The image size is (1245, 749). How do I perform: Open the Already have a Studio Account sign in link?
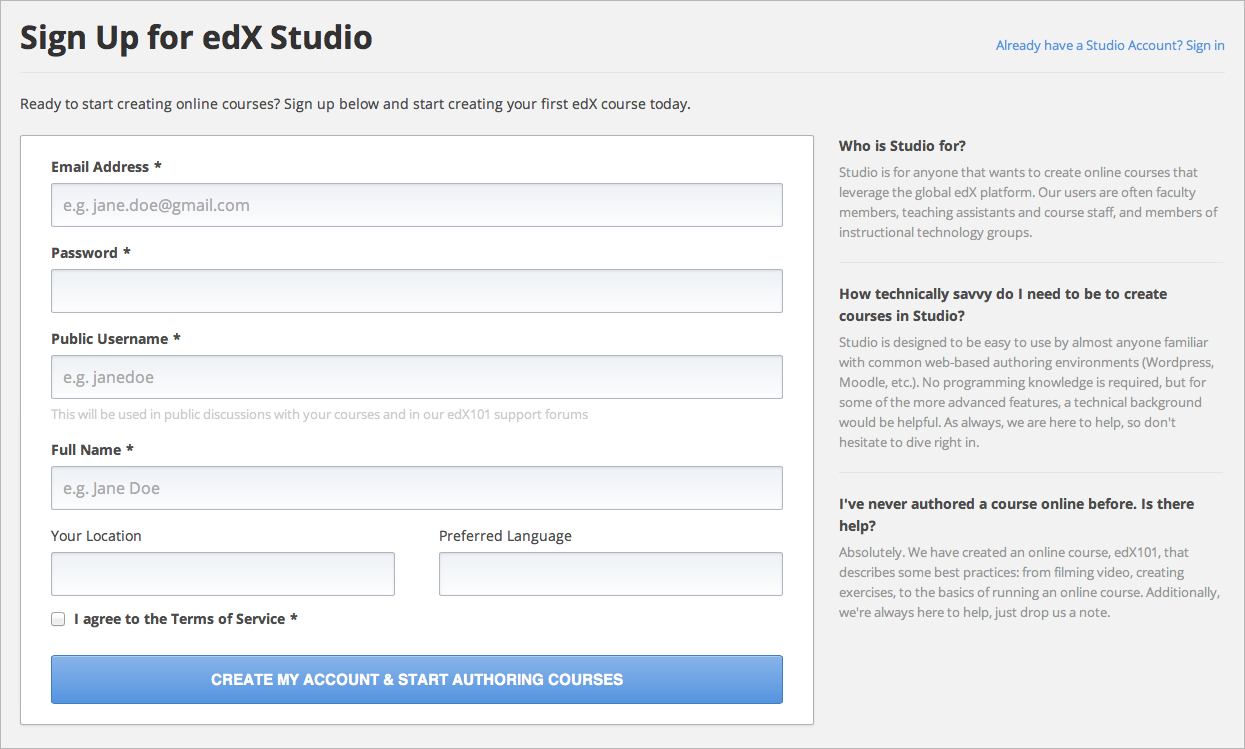(1109, 45)
